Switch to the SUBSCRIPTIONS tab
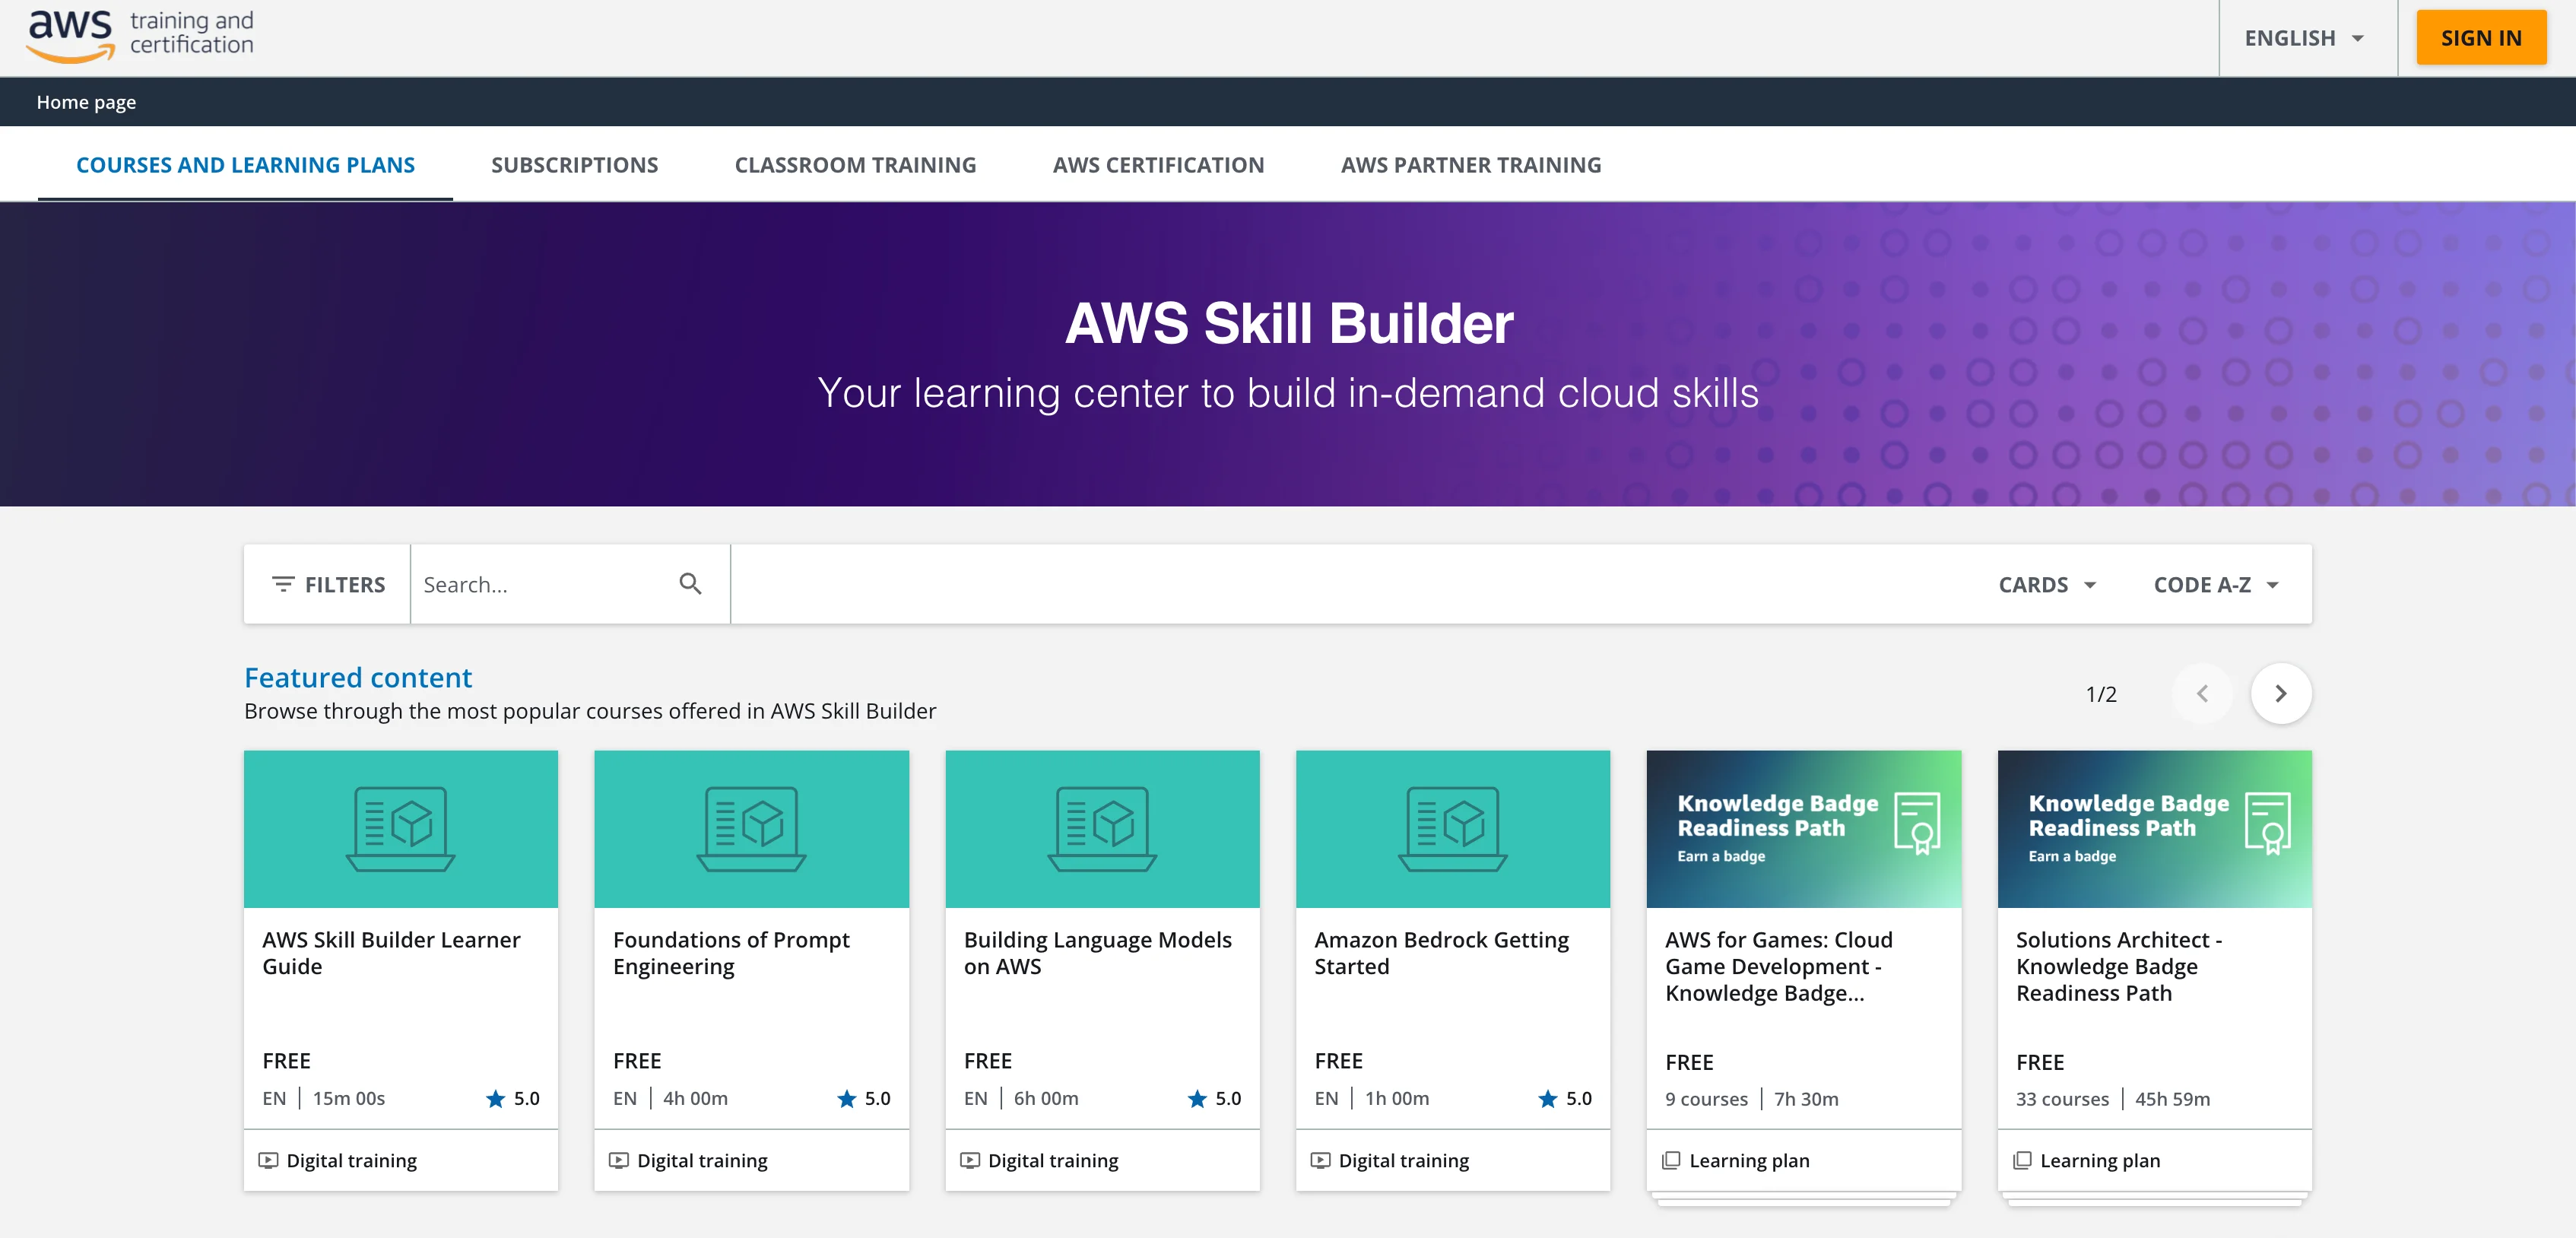The height and width of the screenshot is (1238, 2576). click(574, 164)
